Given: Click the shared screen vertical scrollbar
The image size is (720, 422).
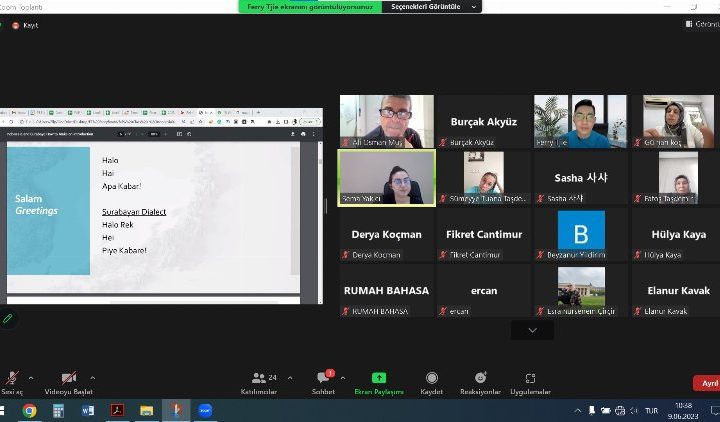Looking at the screenshot, I should coord(295,210).
